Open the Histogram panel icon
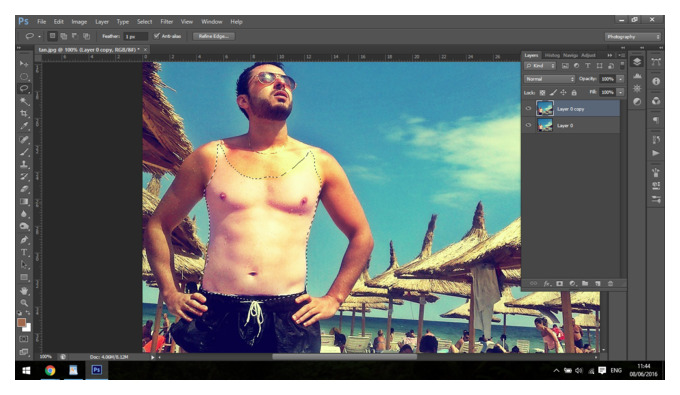 coord(637,76)
